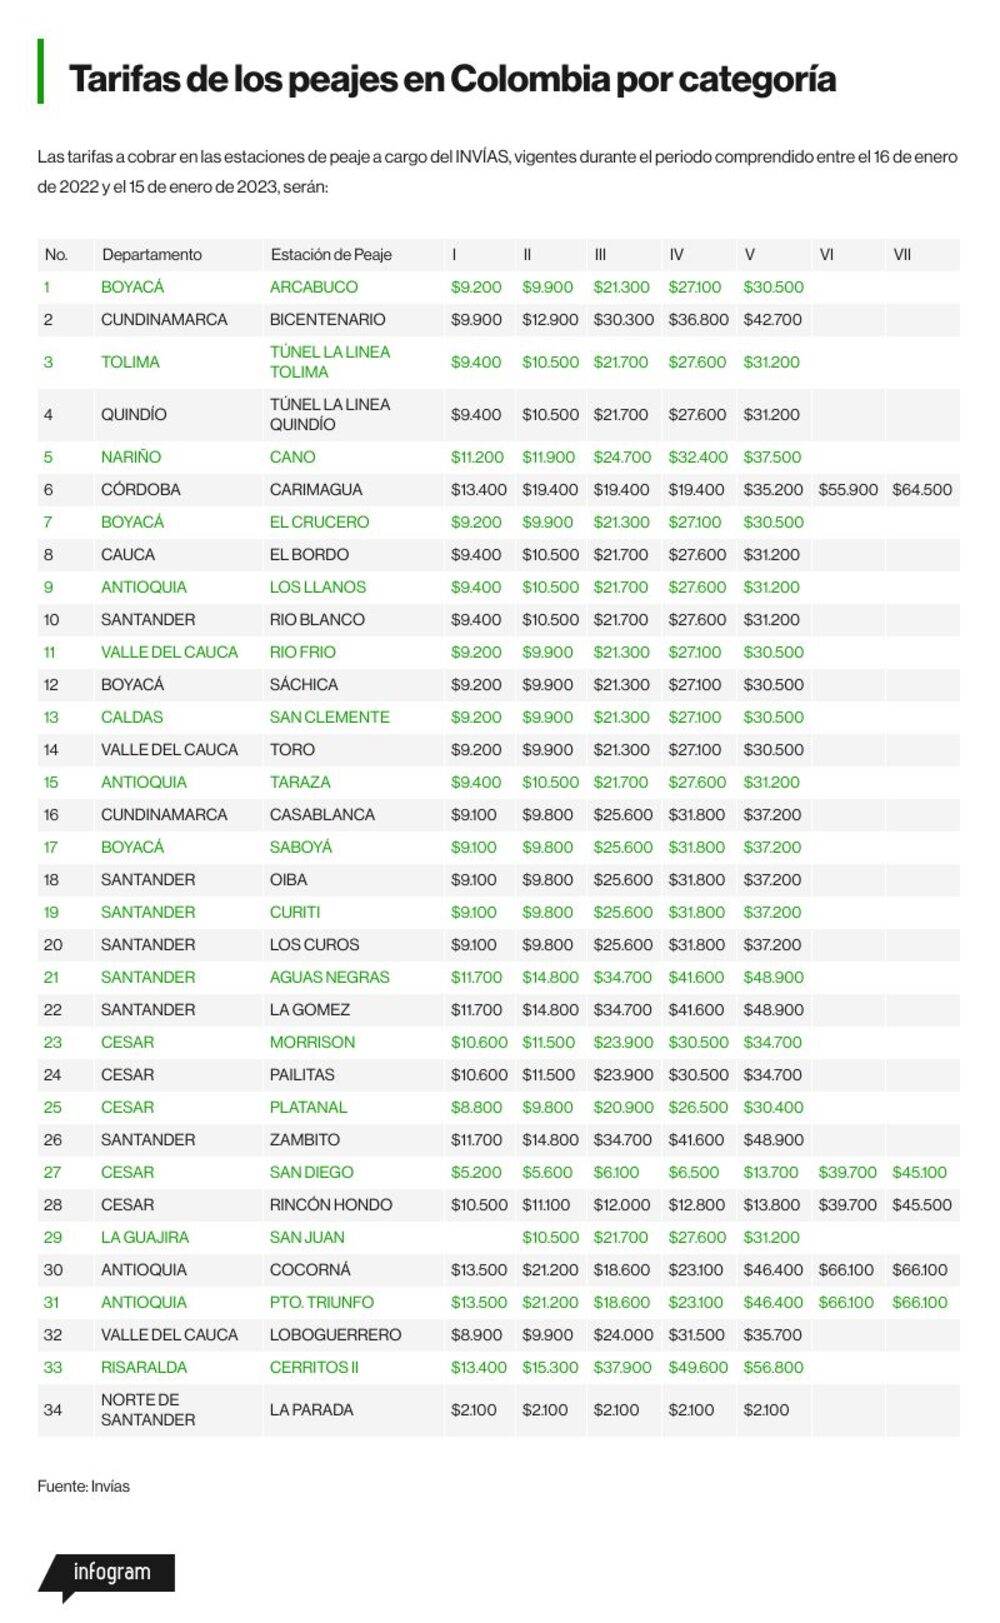Select the Estación de Peaje column header
1000x1623 pixels.
pyautogui.click(x=331, y=255)
